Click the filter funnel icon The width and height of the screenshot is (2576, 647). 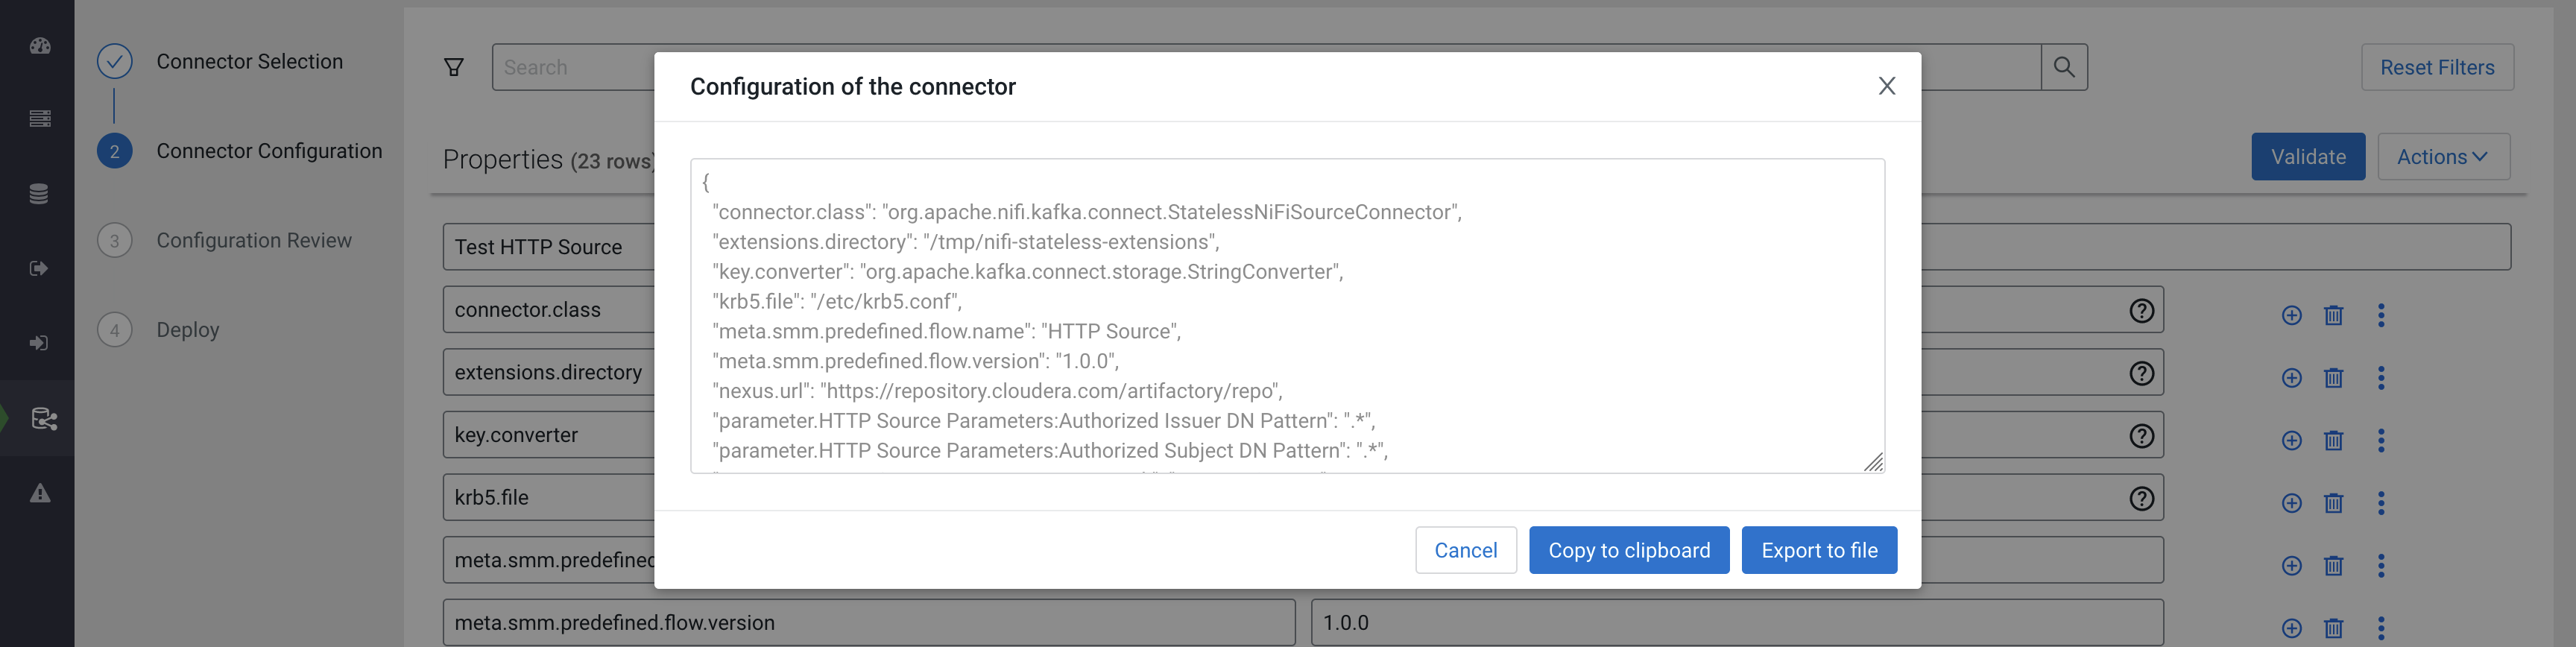coord(454,67)
